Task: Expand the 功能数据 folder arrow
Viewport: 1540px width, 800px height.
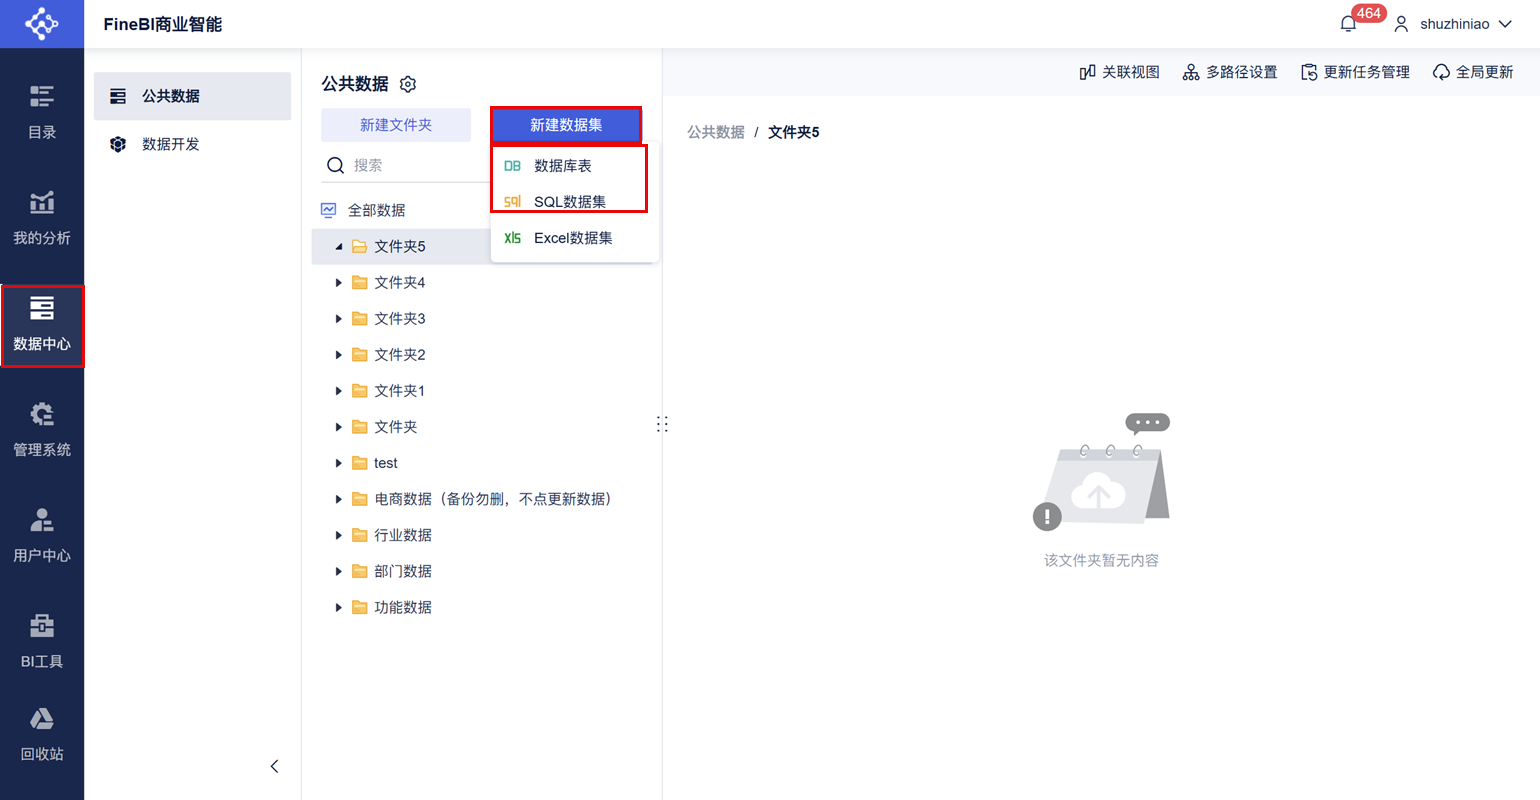Action: pyautogui.click(x=338, y=607)
